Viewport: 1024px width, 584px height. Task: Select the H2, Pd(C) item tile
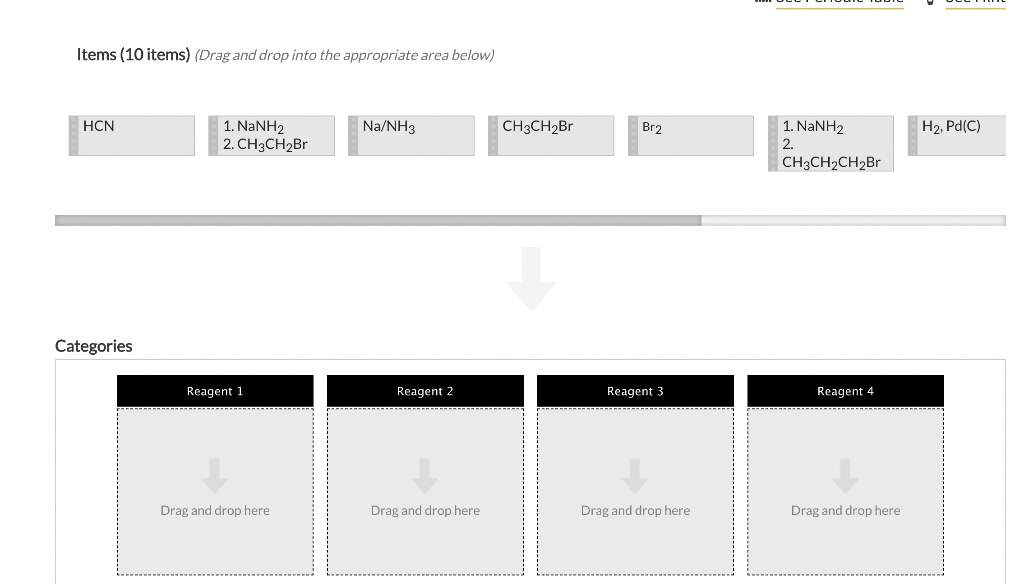pos(961,135)
